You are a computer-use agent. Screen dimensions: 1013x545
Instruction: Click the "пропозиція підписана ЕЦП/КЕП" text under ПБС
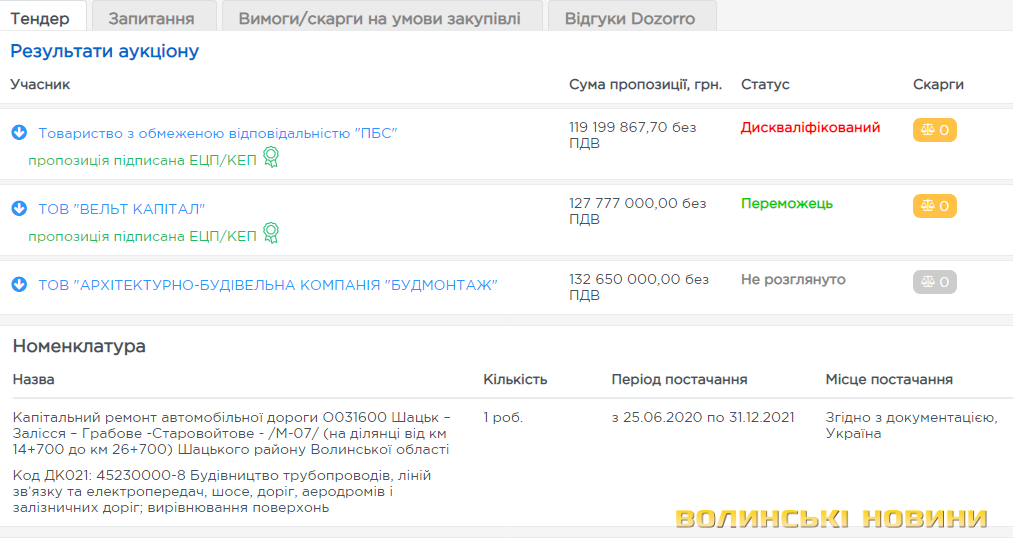coord(142,160)
